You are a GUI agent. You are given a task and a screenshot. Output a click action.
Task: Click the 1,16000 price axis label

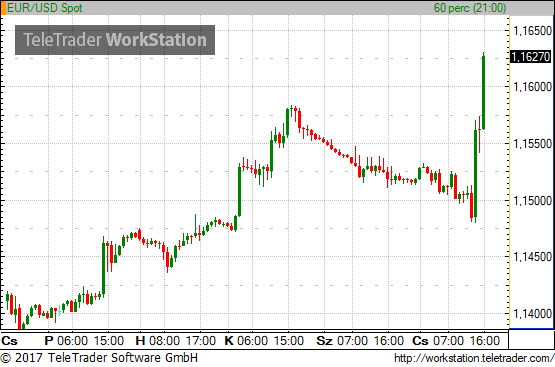tap(532, 87)
